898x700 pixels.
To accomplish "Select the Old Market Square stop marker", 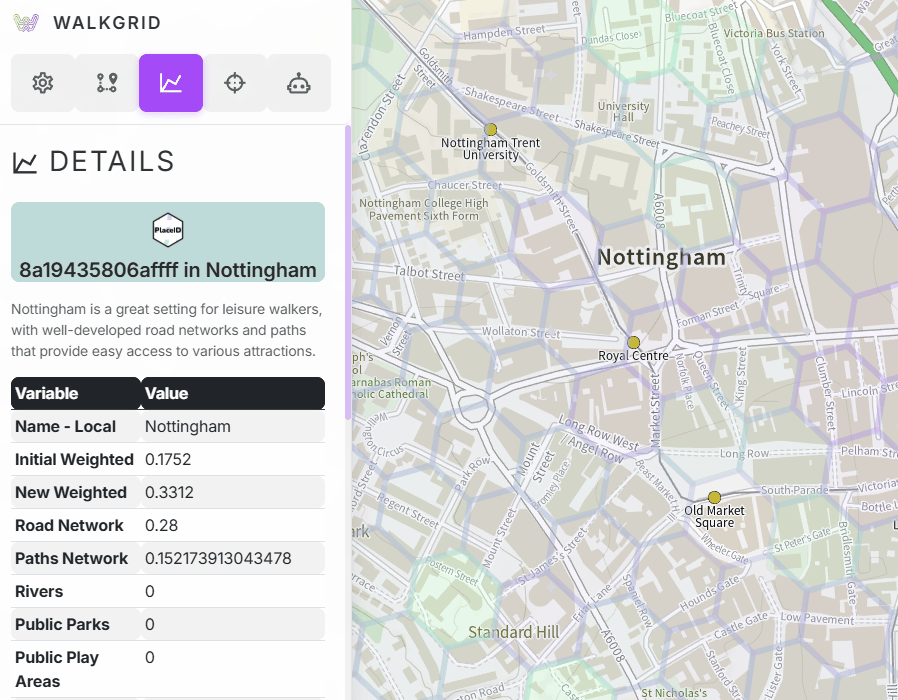I will [715, 497].
